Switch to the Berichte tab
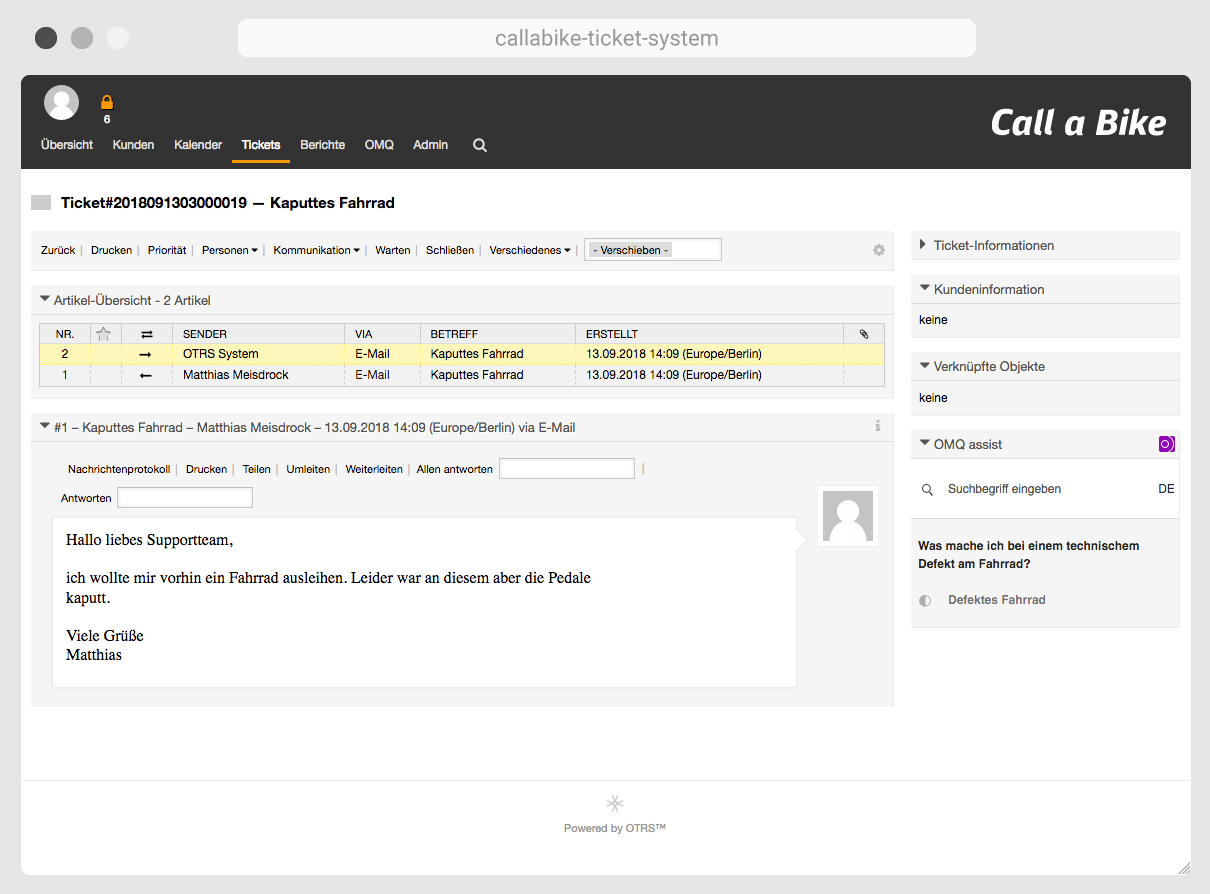The height and width of the screenshot is (894, 1210). 322,145
